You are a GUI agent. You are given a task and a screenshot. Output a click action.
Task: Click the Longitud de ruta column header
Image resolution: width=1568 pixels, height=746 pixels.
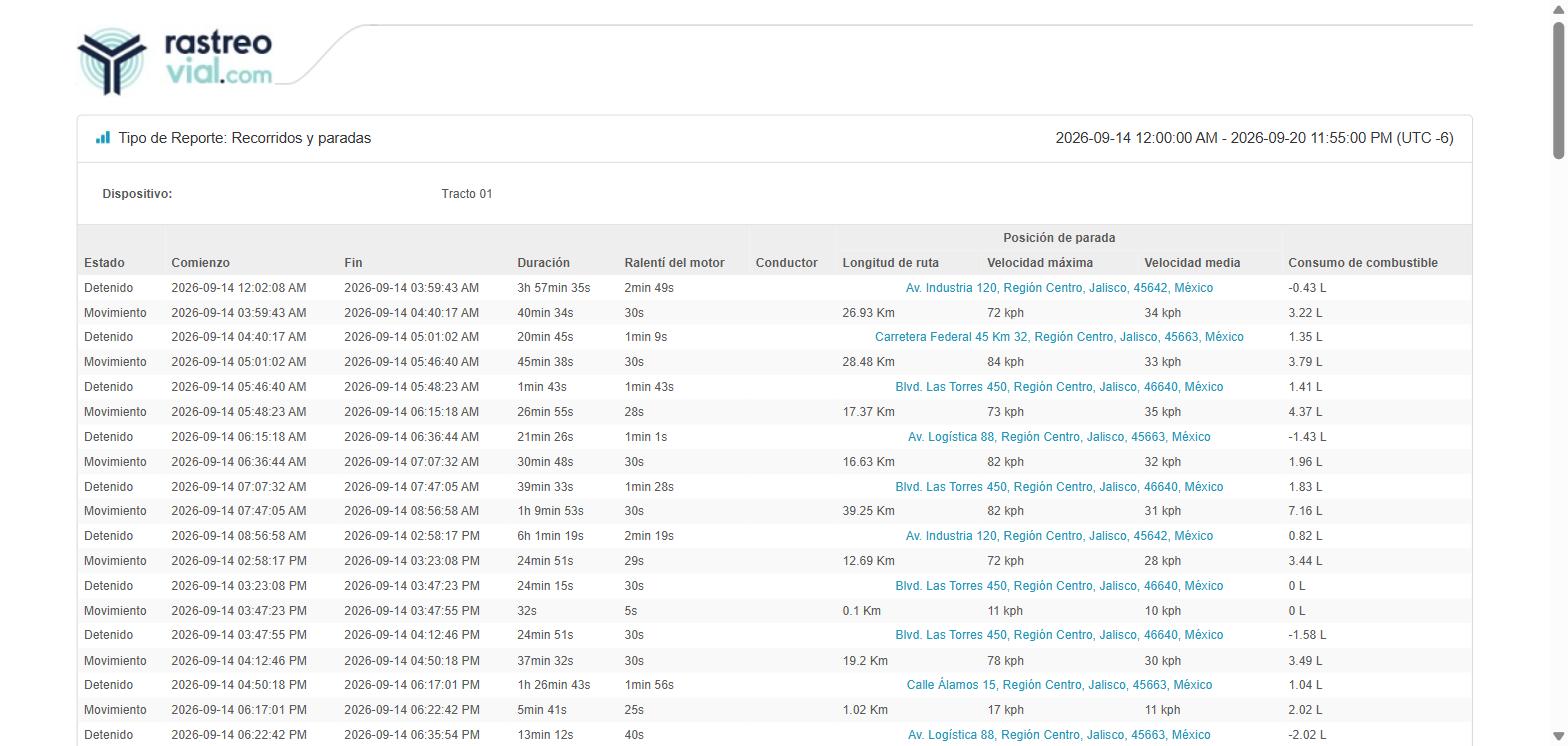point(890,263)
